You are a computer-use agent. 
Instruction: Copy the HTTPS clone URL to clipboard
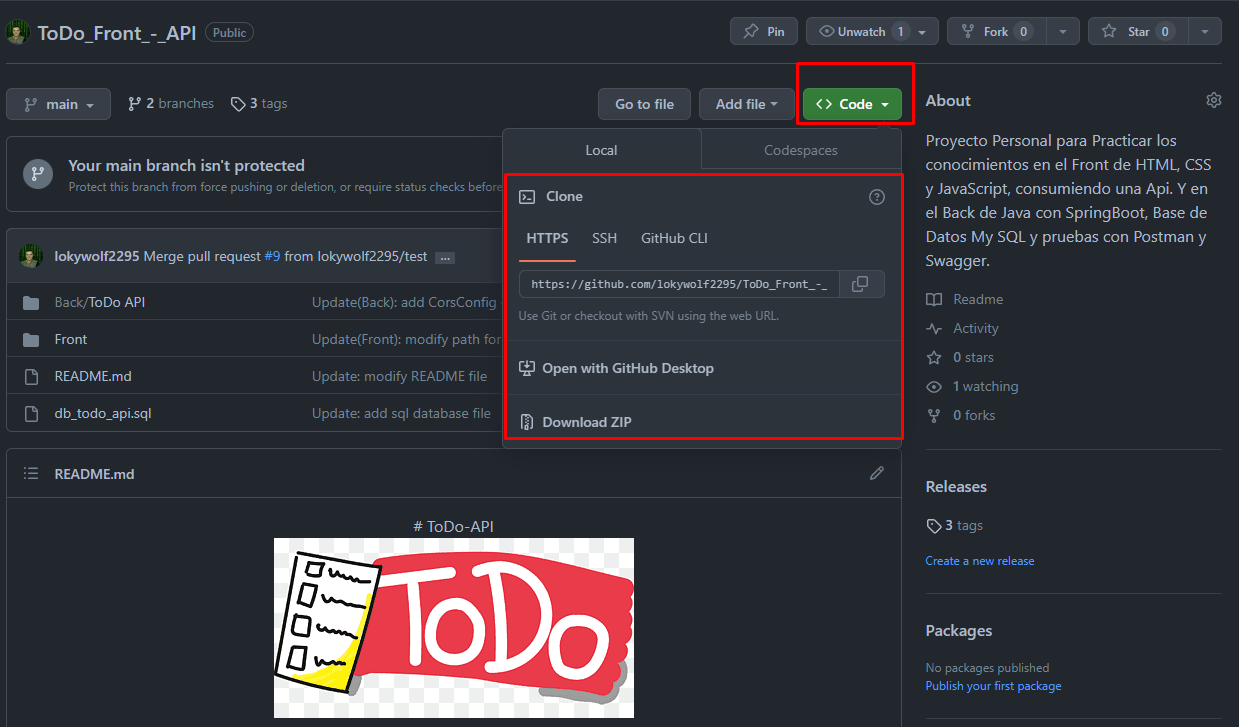pyautogui.click(x=860, y=284)
